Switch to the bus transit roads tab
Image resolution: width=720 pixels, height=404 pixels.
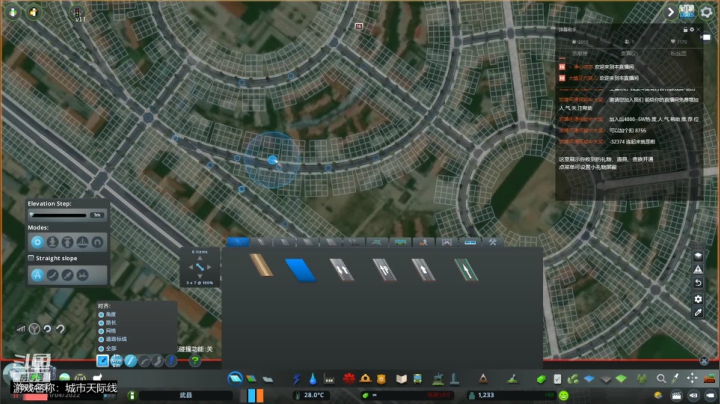click(x=400, y=242)
